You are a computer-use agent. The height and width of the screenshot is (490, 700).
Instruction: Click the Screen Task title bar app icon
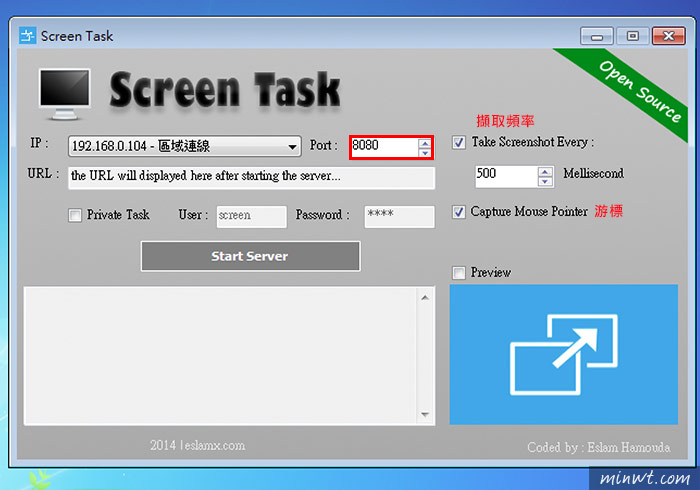(27, 36)
